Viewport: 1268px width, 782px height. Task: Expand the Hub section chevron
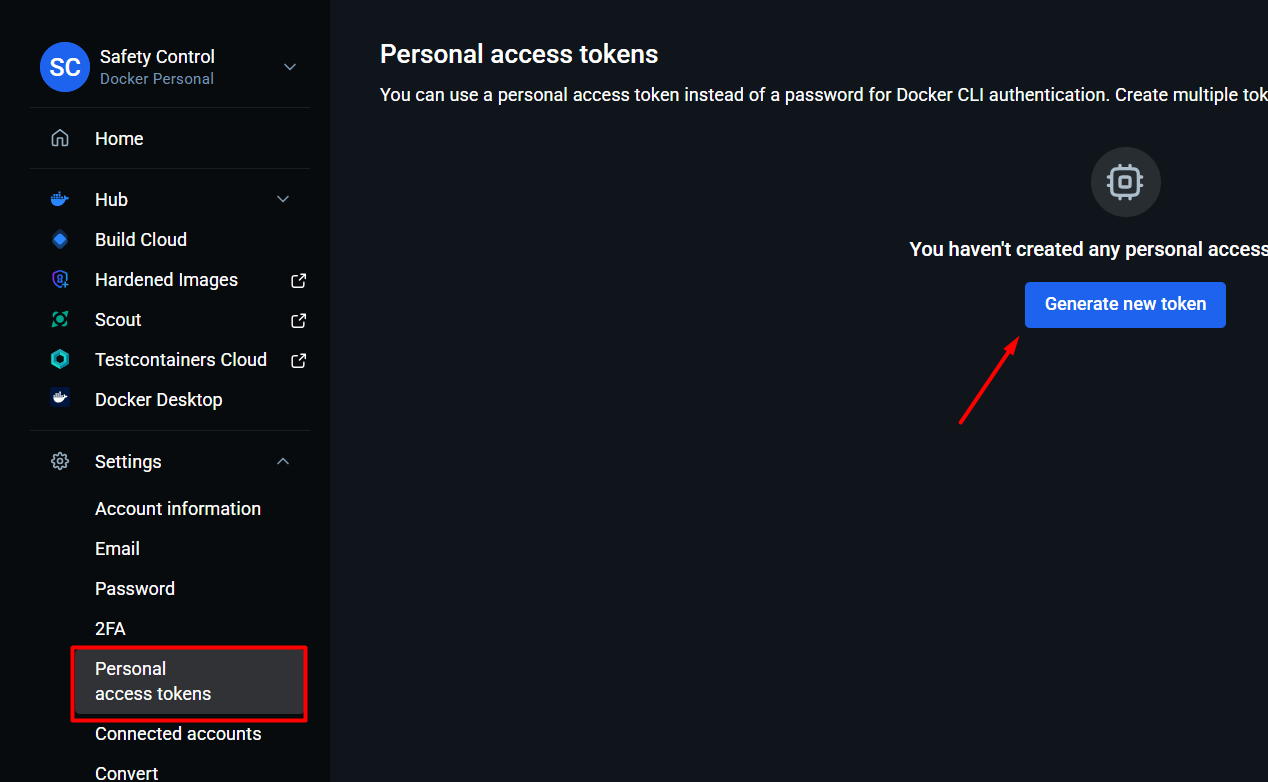(x=283, y=200)
